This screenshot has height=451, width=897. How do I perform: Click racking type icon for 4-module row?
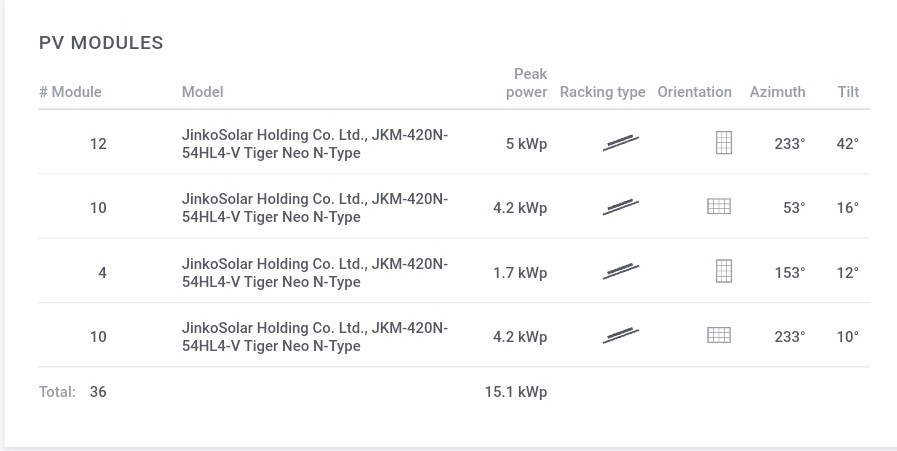621,272
